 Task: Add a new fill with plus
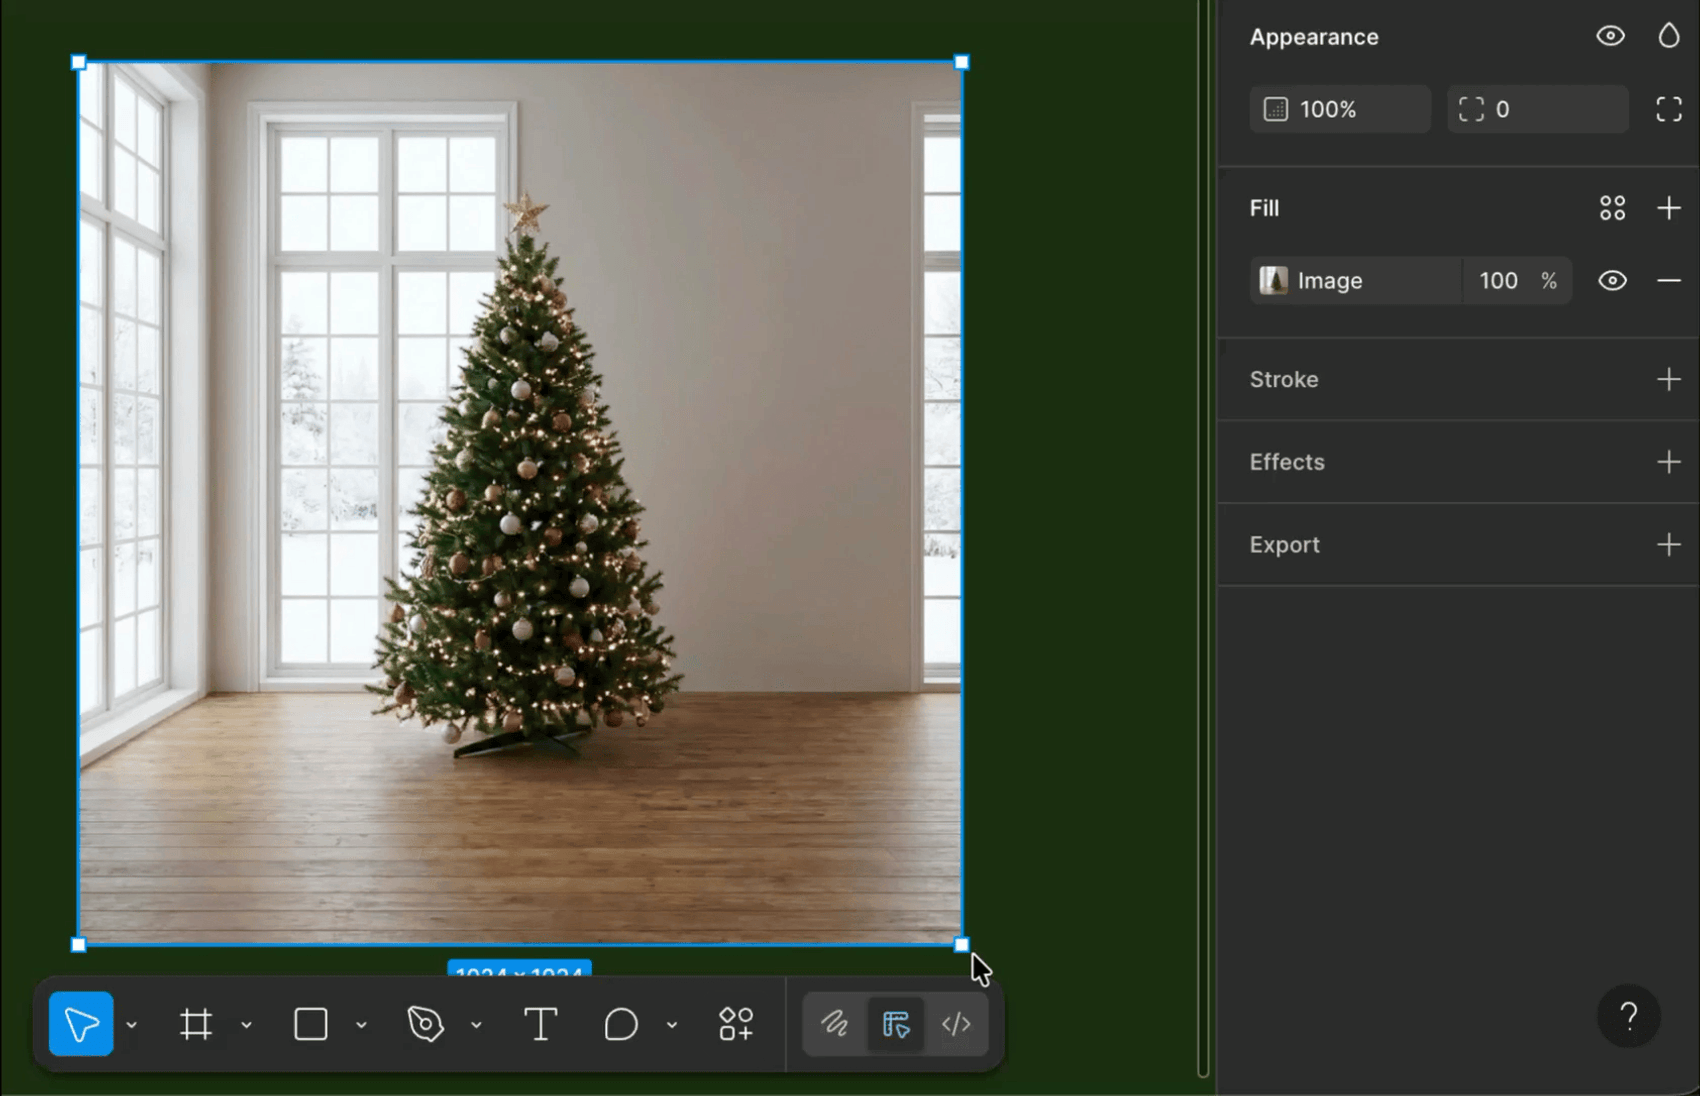click(1669, 208)
